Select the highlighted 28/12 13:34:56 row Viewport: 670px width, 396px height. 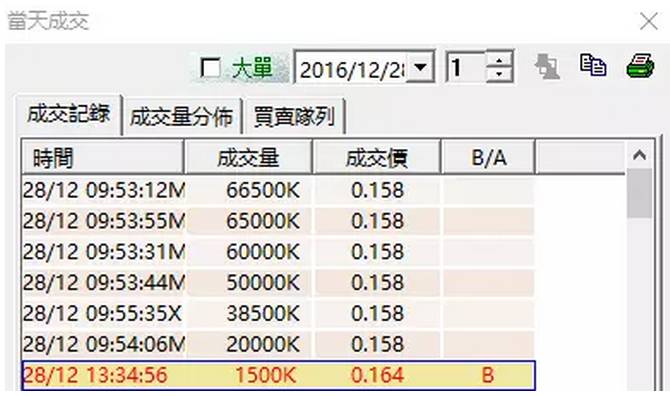pos(279,375)
